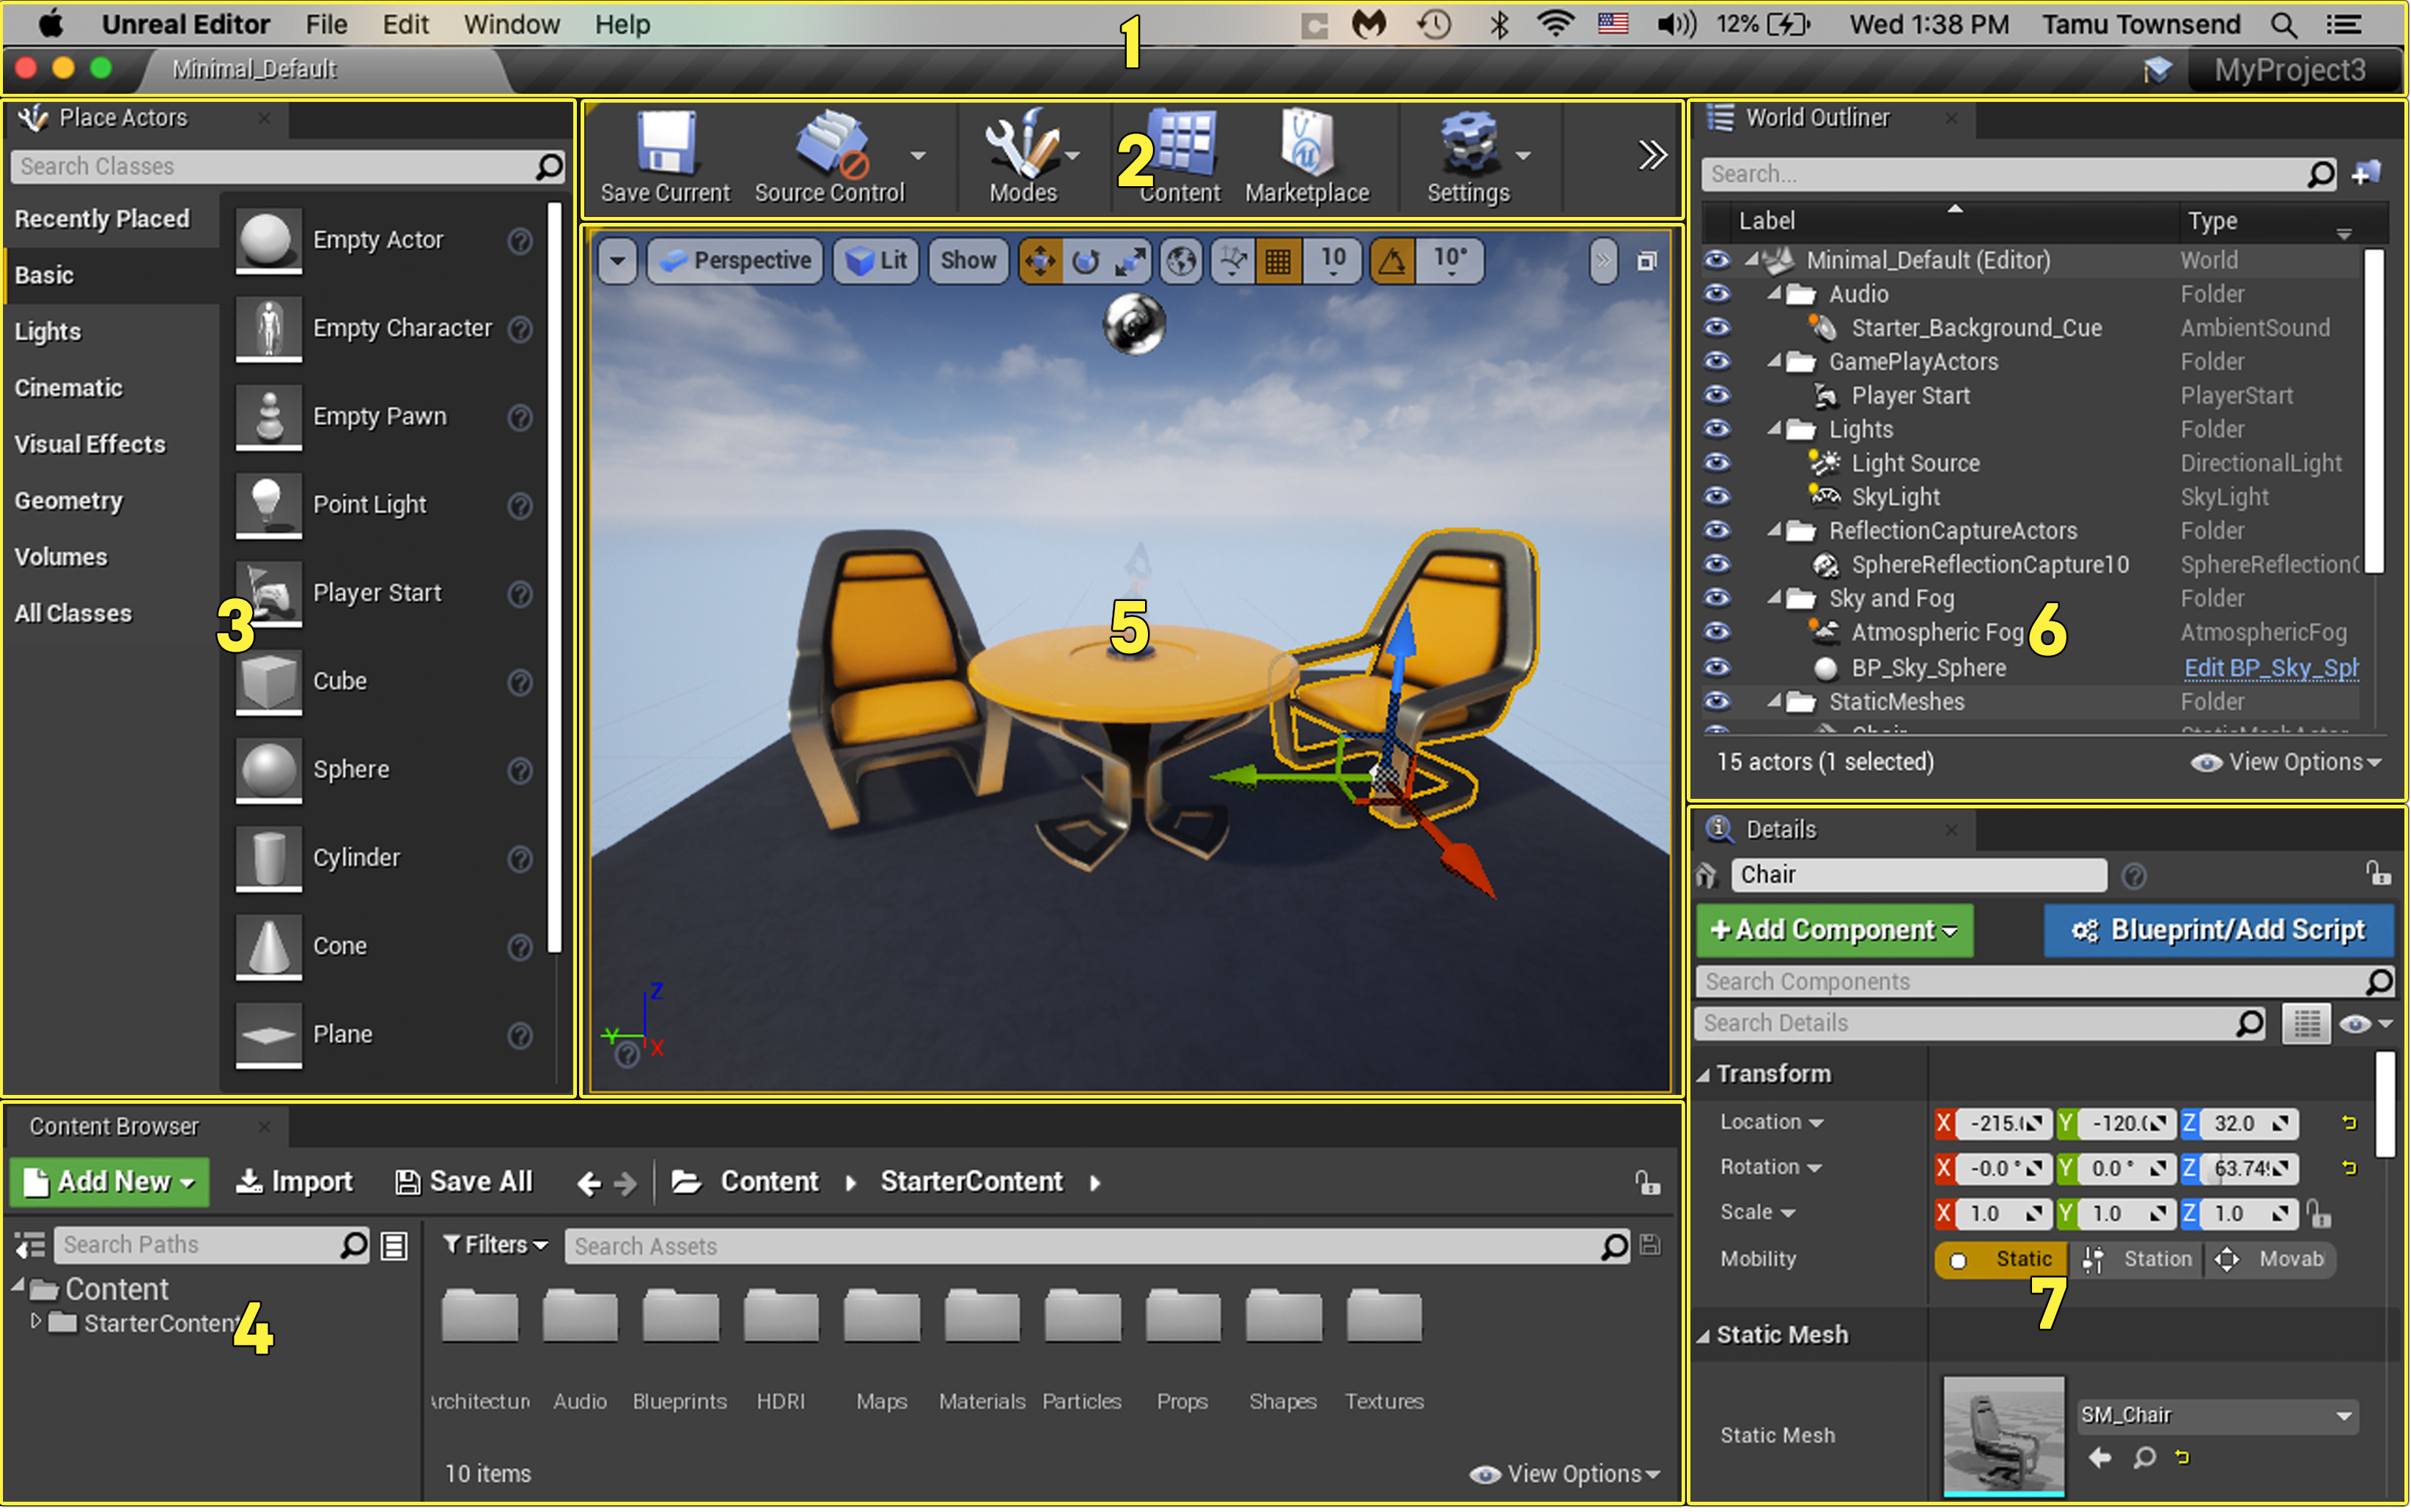Select the Geometry category in Place Actors
Viewport: 2411px width, 1512px height.
click(68, 500)
